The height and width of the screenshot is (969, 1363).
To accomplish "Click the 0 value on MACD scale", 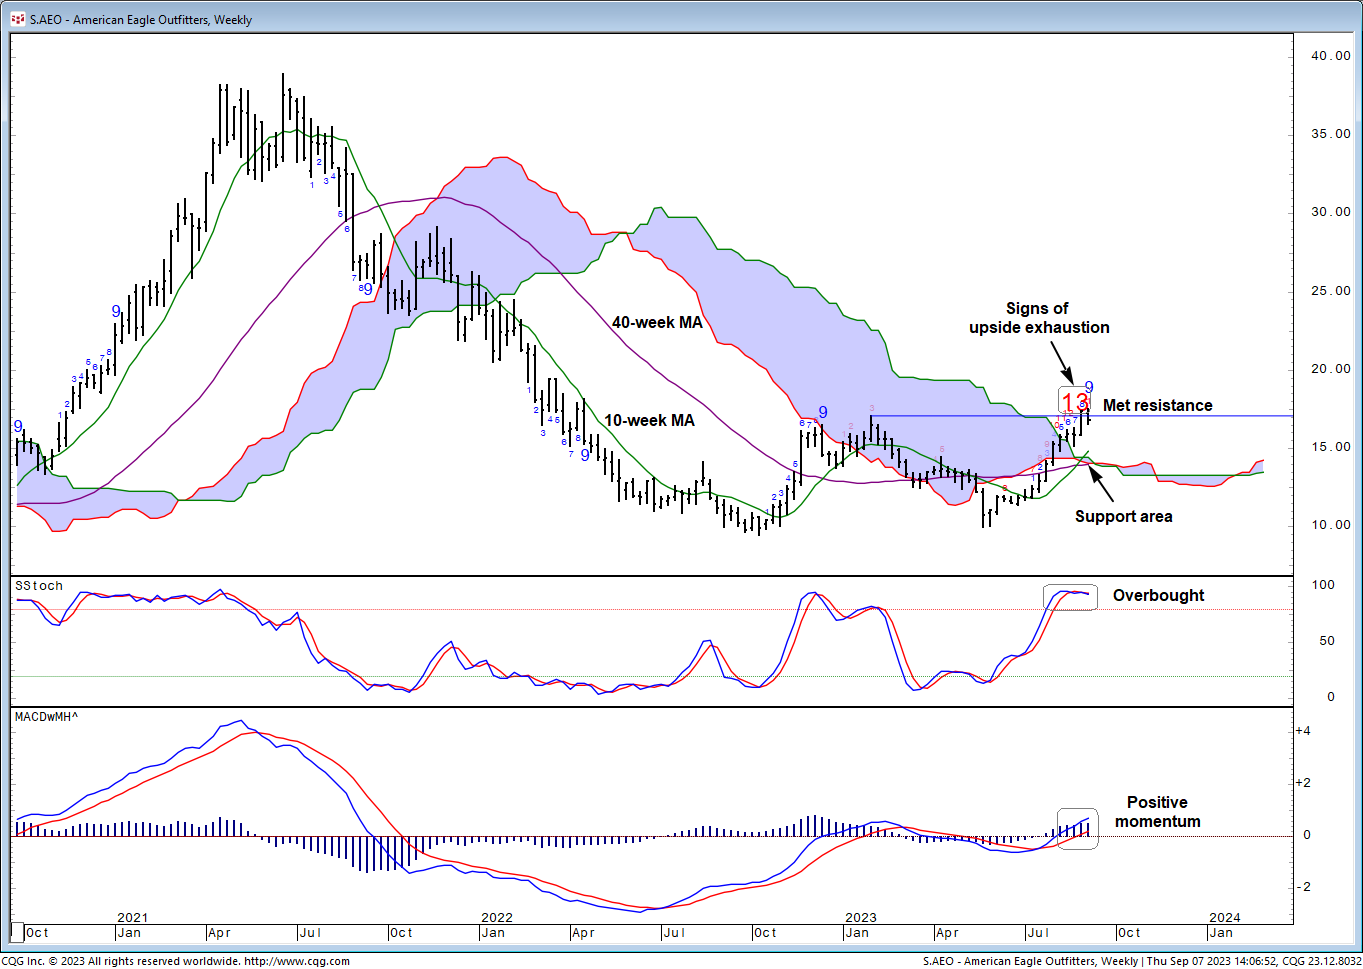I will tap(1306, 835).
